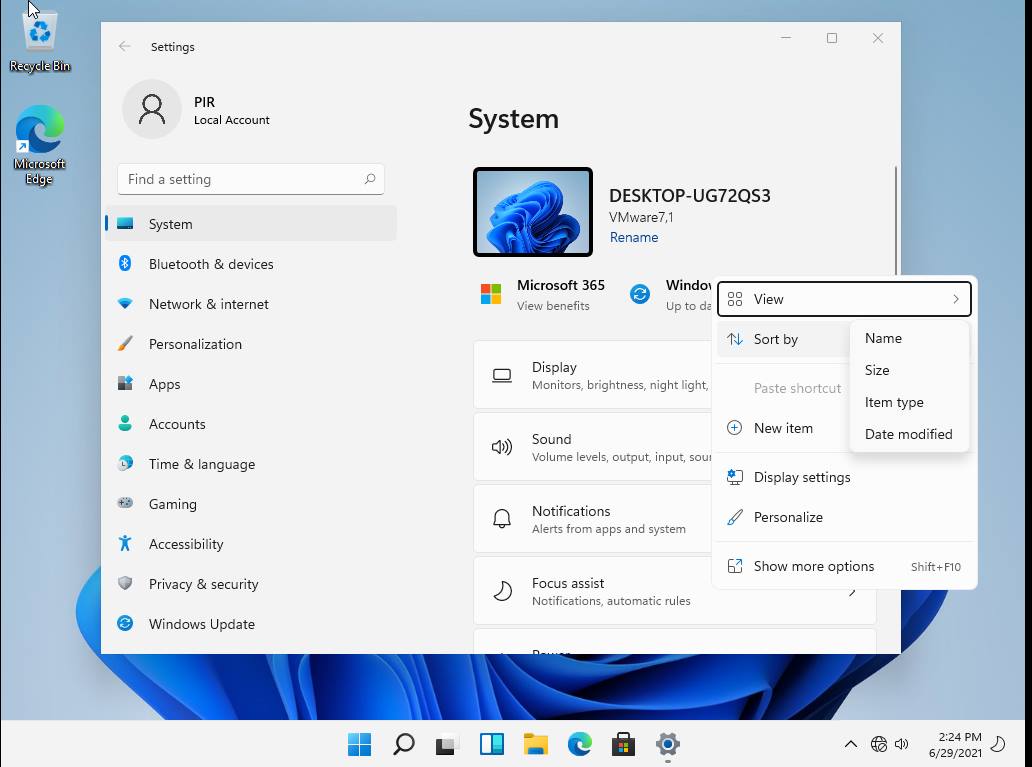Open Microsoft 365 View benefits
The height and width of the screenshot is (767, 1032).
553,305
